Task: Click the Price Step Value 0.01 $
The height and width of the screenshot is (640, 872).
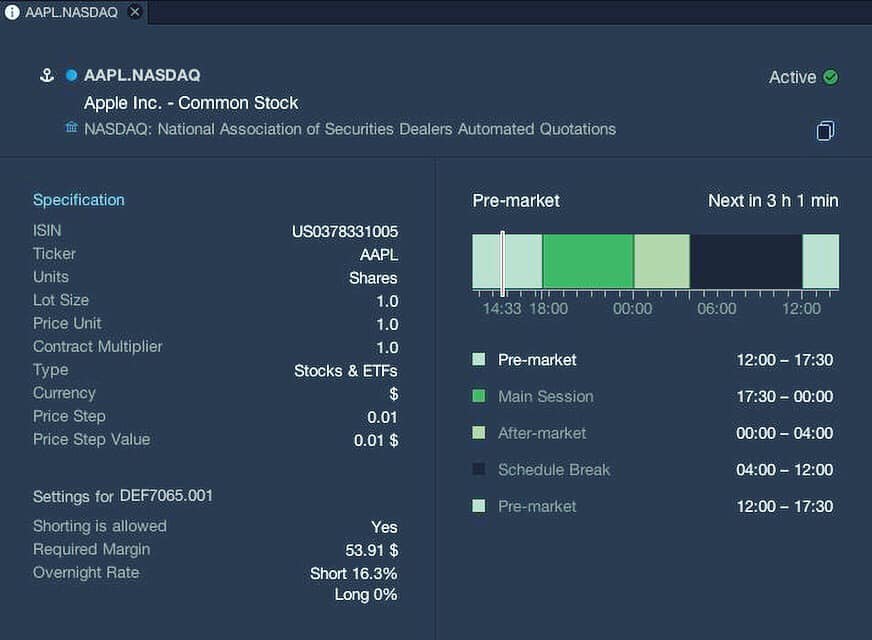Action: coord(376,440)
